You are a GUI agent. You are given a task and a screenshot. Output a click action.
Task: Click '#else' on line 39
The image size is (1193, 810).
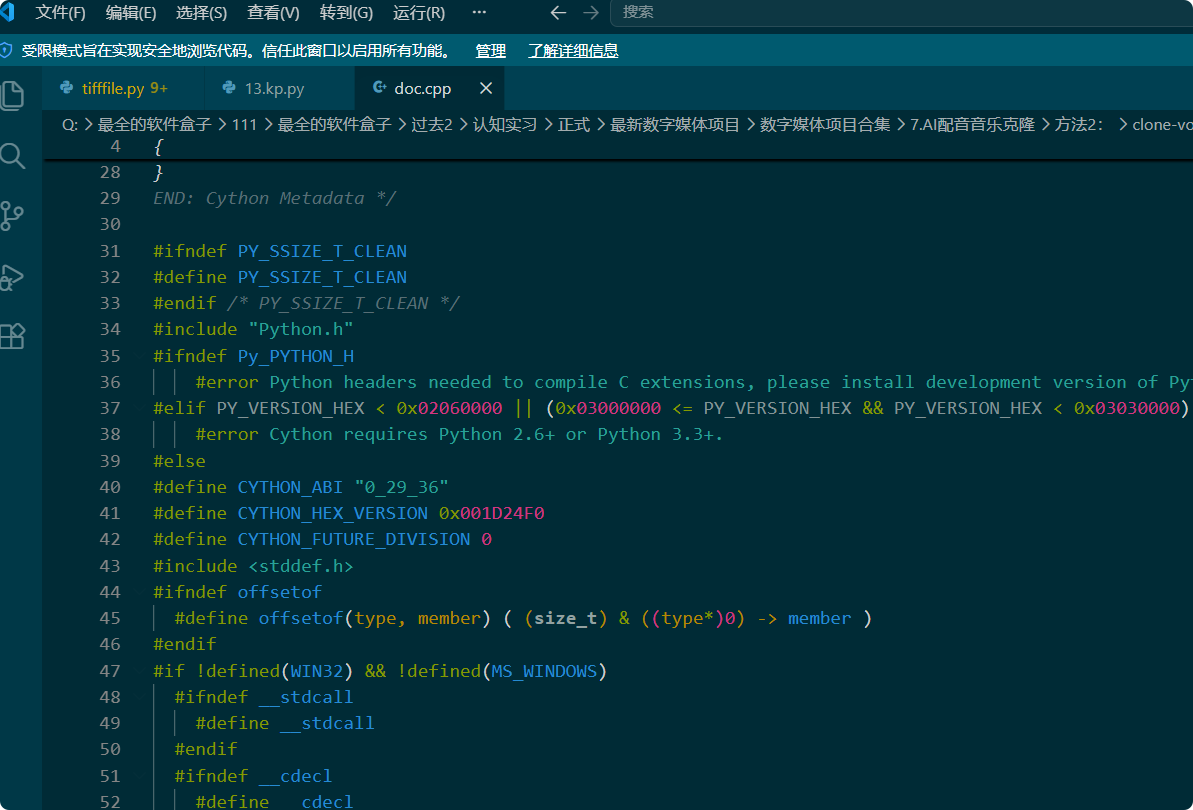(180, 461)
